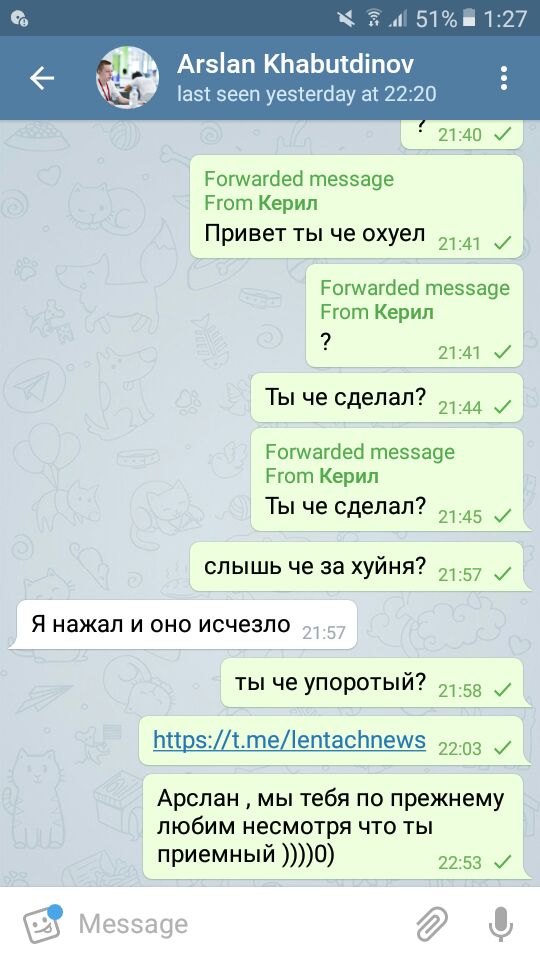The image size is (540, 960).
Task: Tap the forwarded 'Привет ты че охуел' message
Action: [357, 206]
